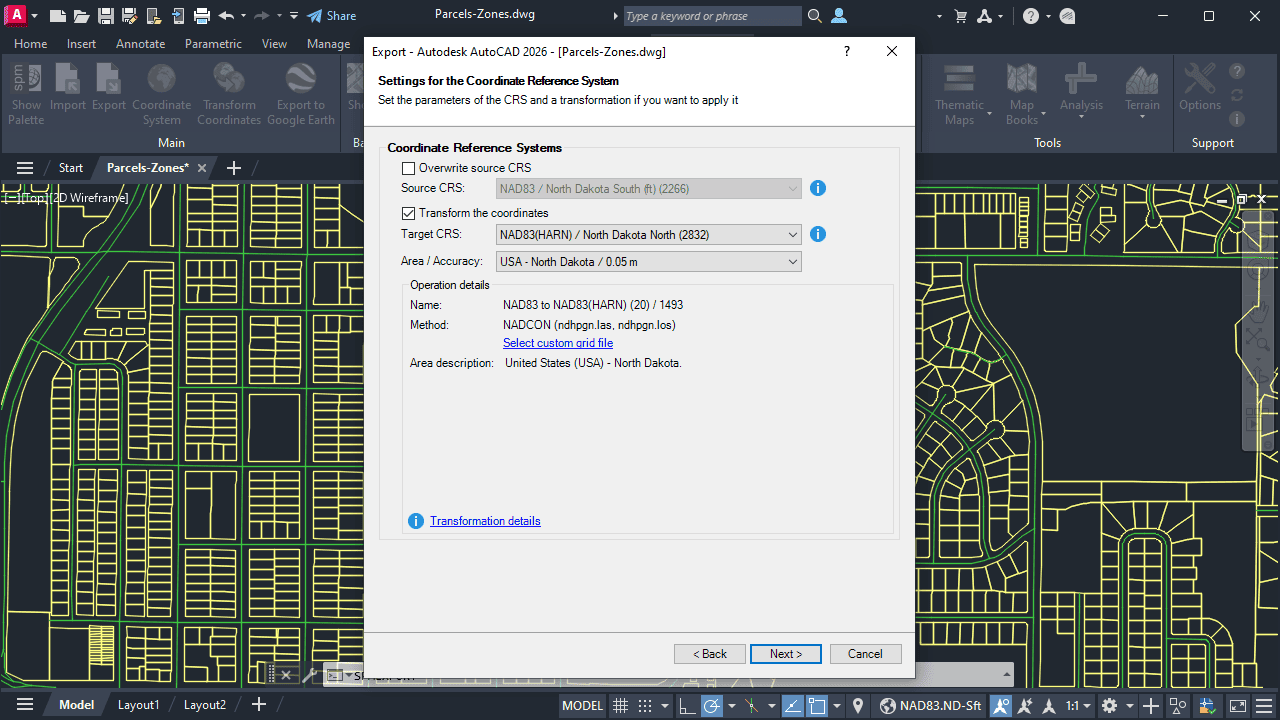
Task: Click the keyword search input field
Action: [x=711, y=16]
